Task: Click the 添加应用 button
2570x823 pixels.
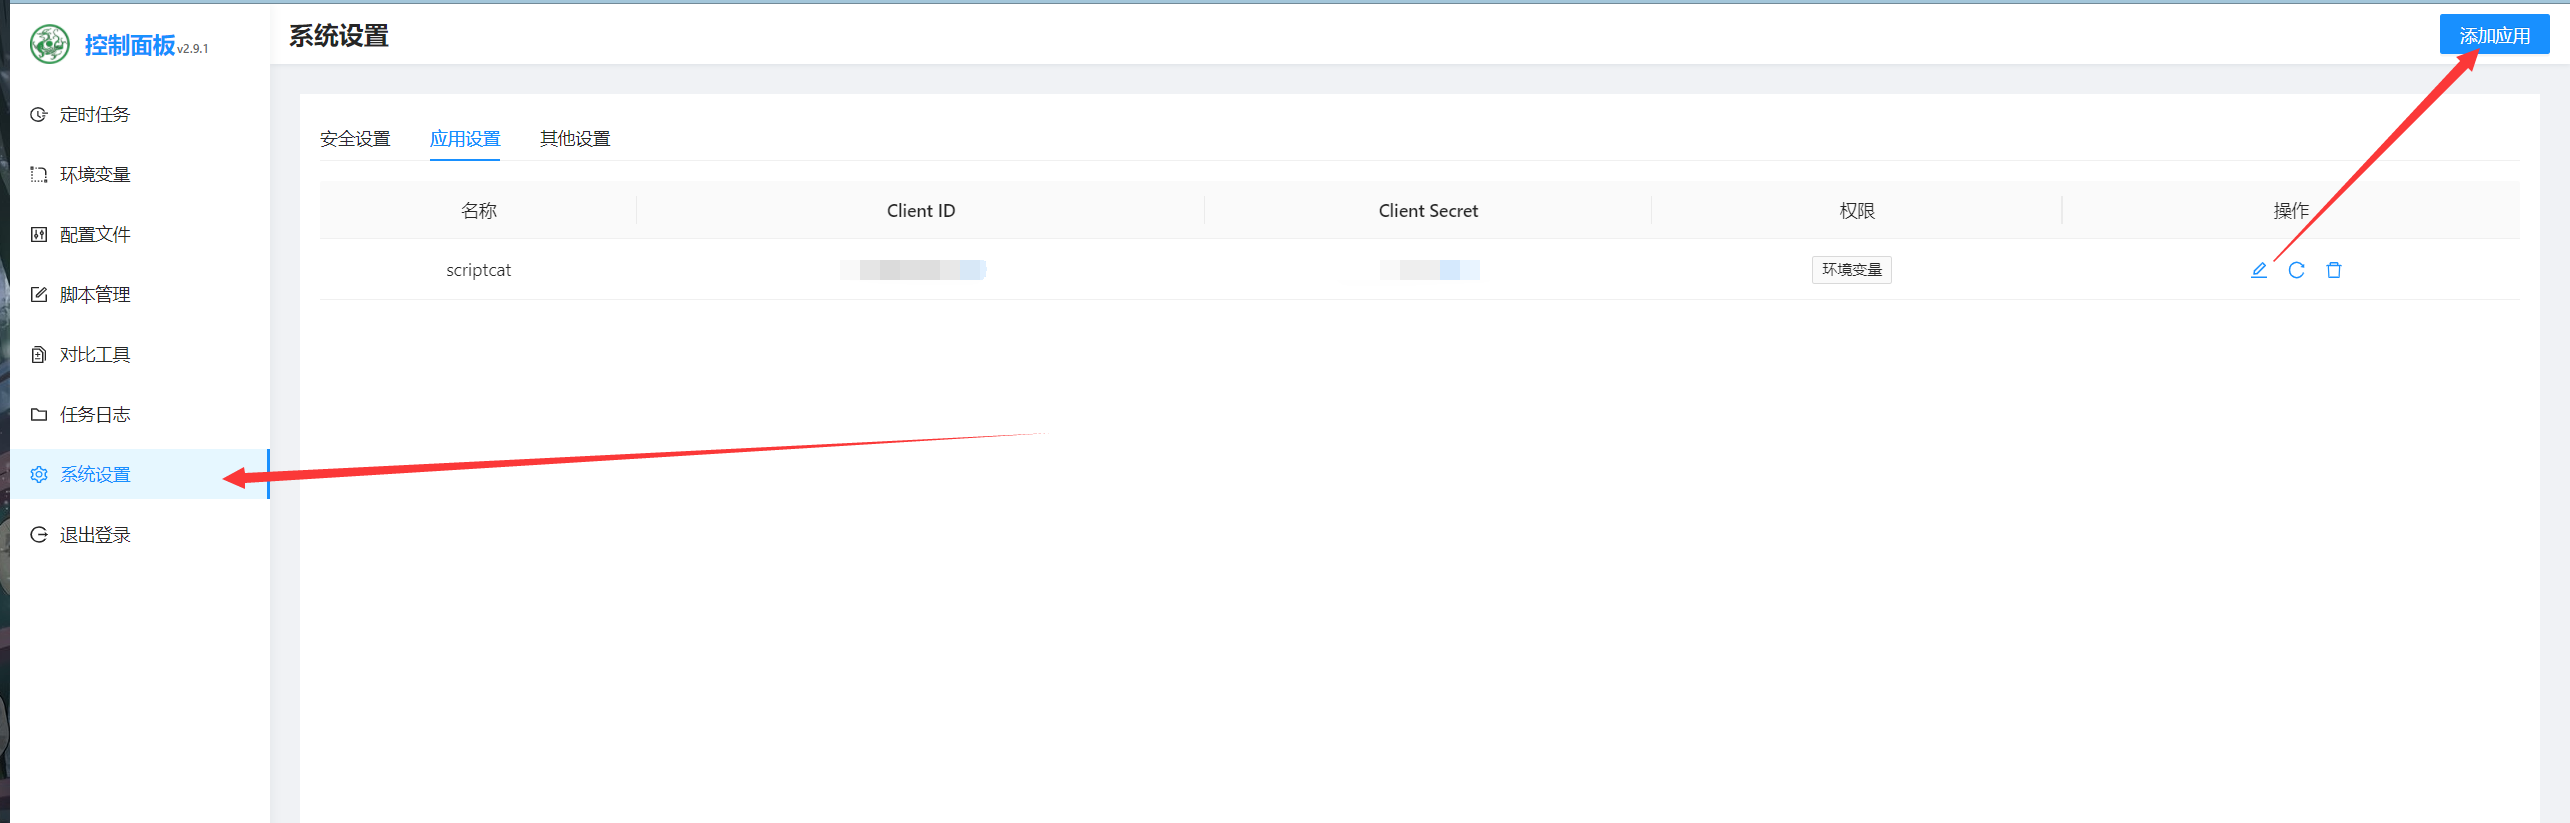Action: 2494,35
